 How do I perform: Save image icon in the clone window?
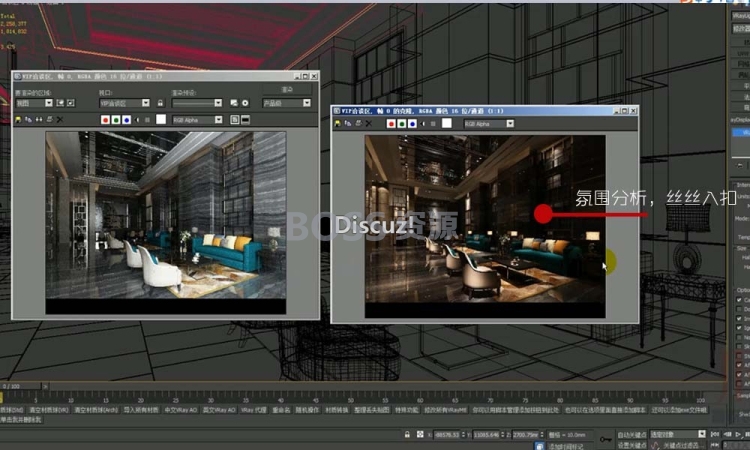click(338, 123)
